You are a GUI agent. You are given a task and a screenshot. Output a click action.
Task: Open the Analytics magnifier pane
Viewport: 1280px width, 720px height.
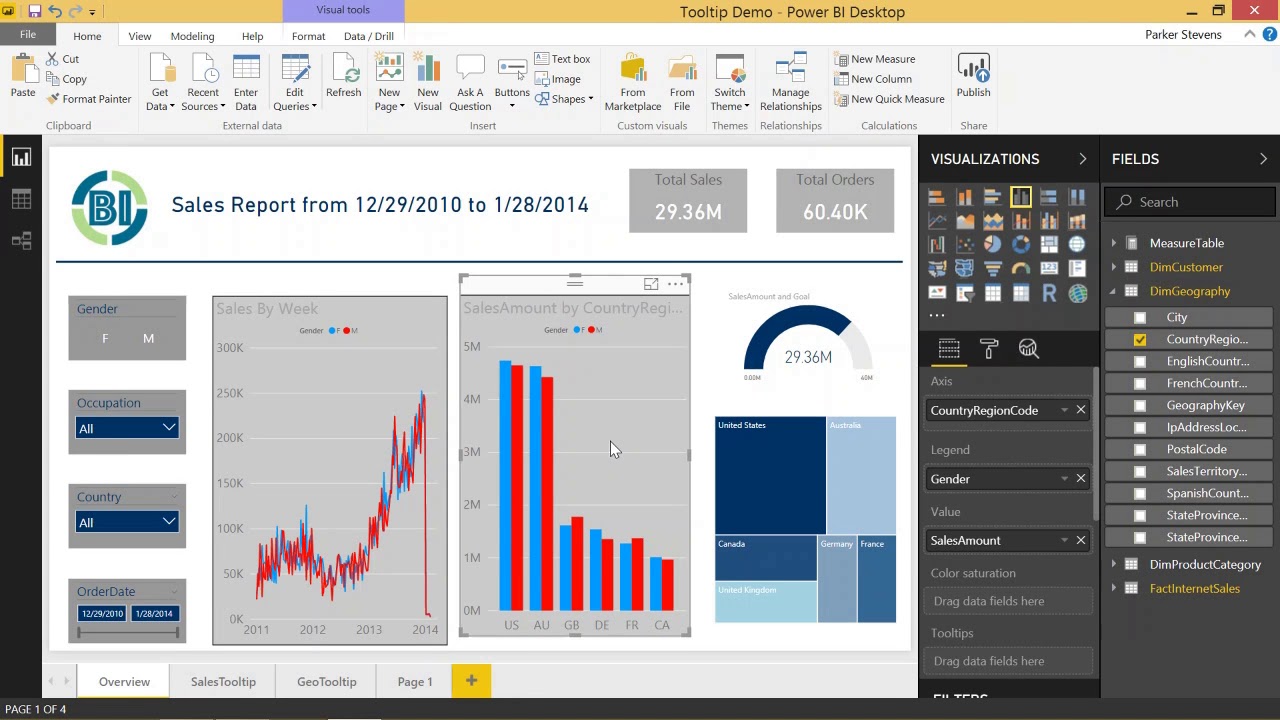click(1028, 348)
